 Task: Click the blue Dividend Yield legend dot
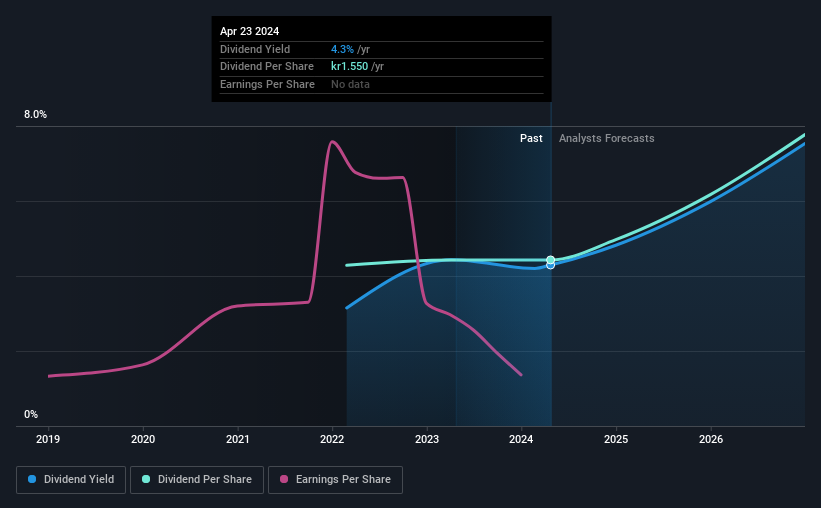(32, 479)
